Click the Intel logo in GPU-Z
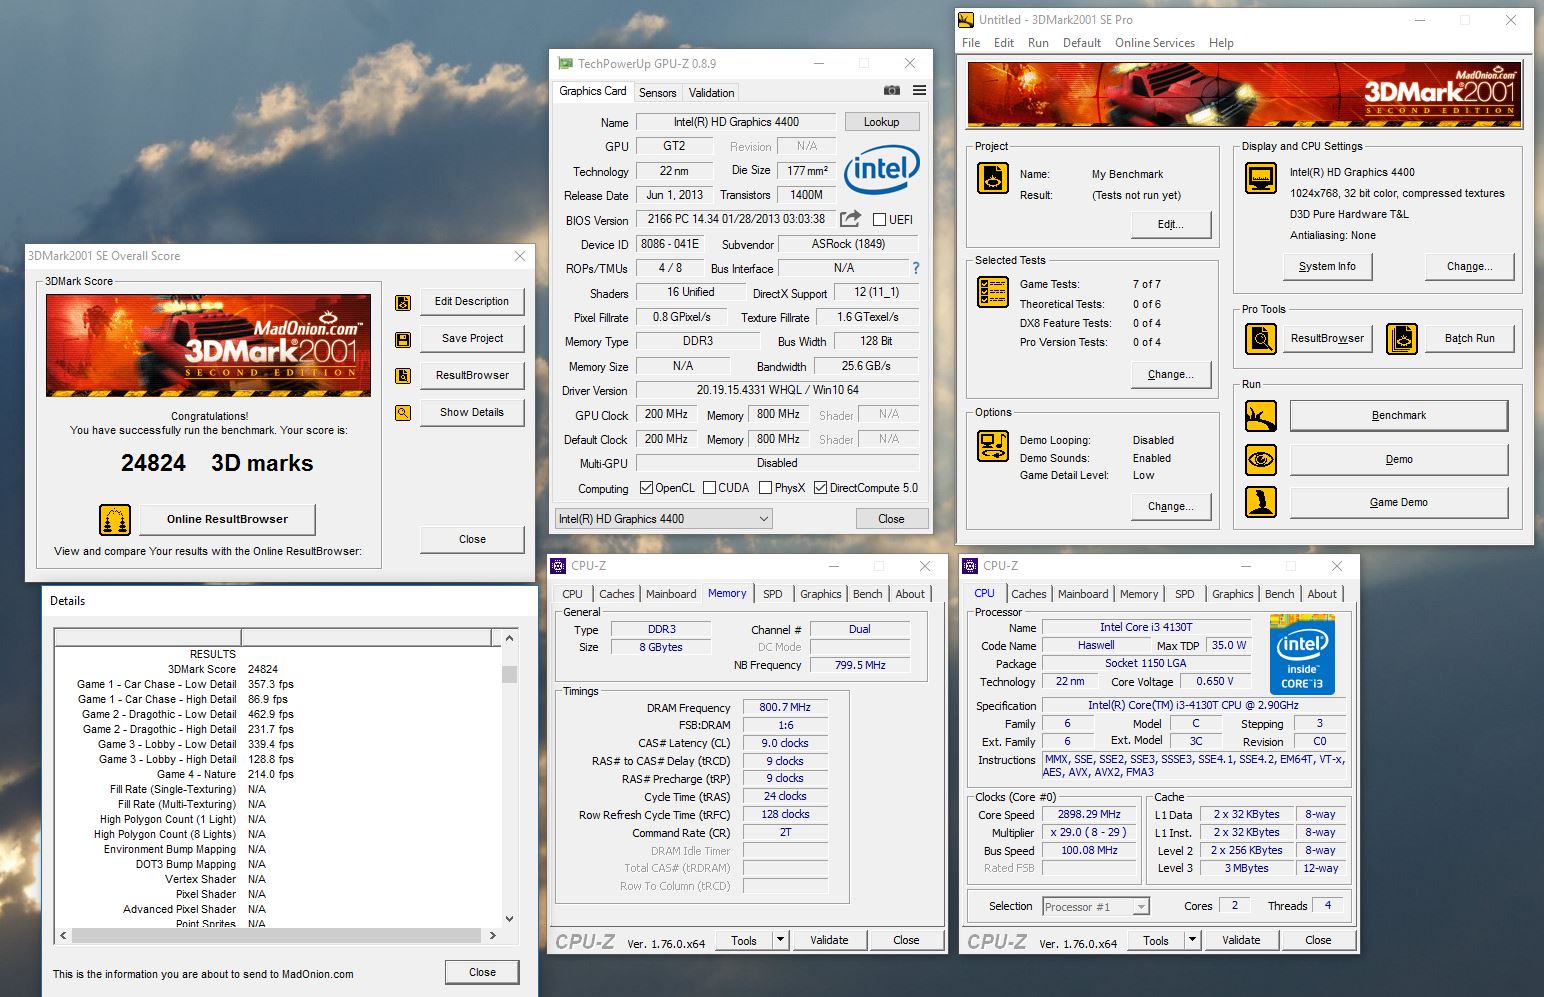 point(881,169)
